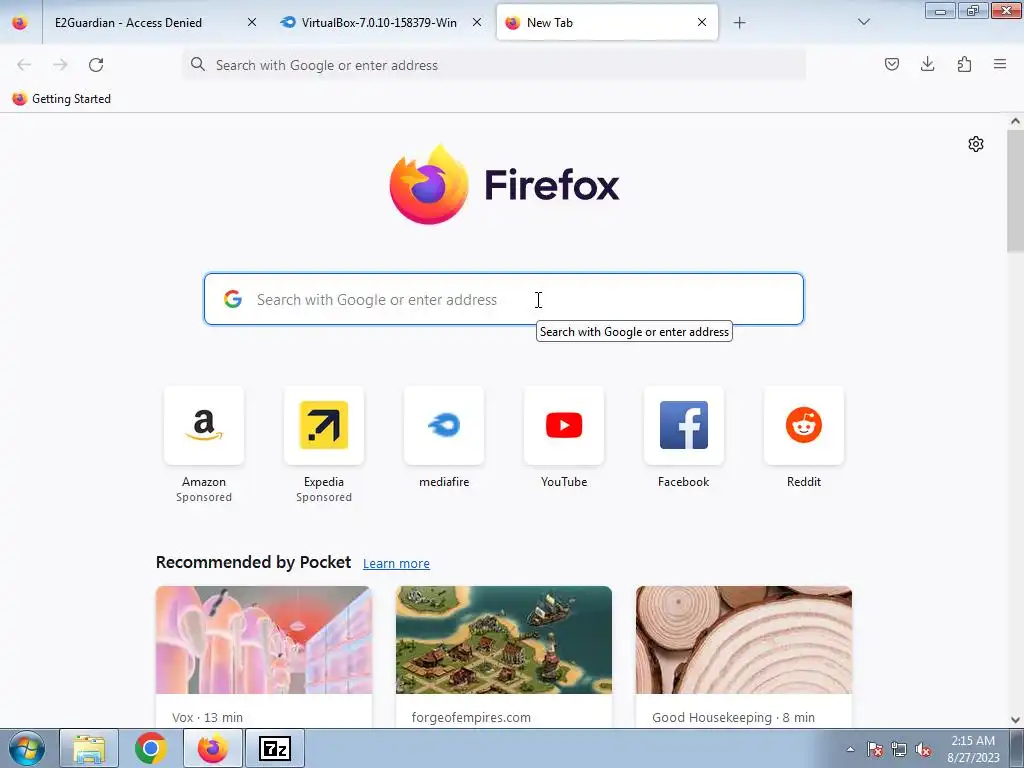Click the magnifier icon in address bar

coord(197,64)
